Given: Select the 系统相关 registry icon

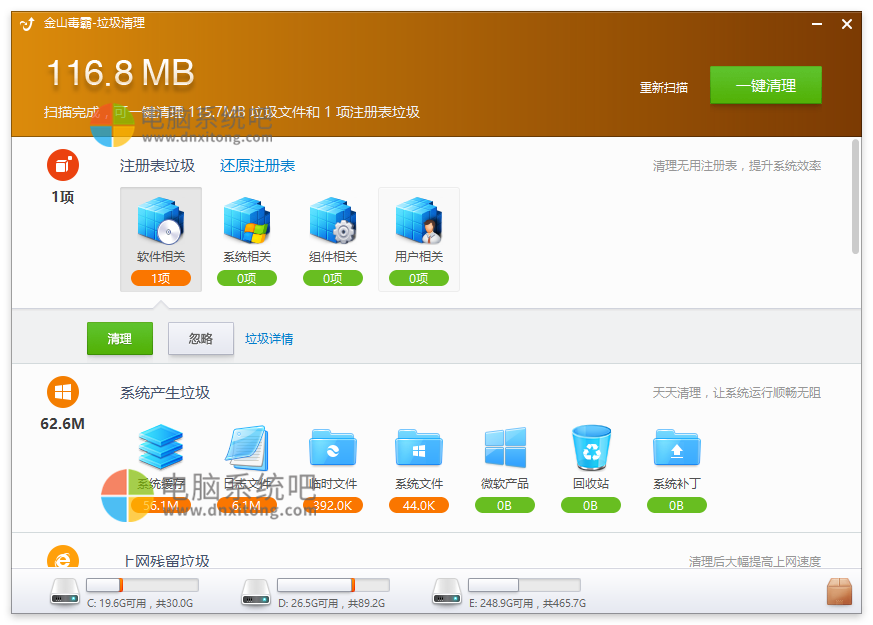Looking at the screenshot, I should (247, 220).
